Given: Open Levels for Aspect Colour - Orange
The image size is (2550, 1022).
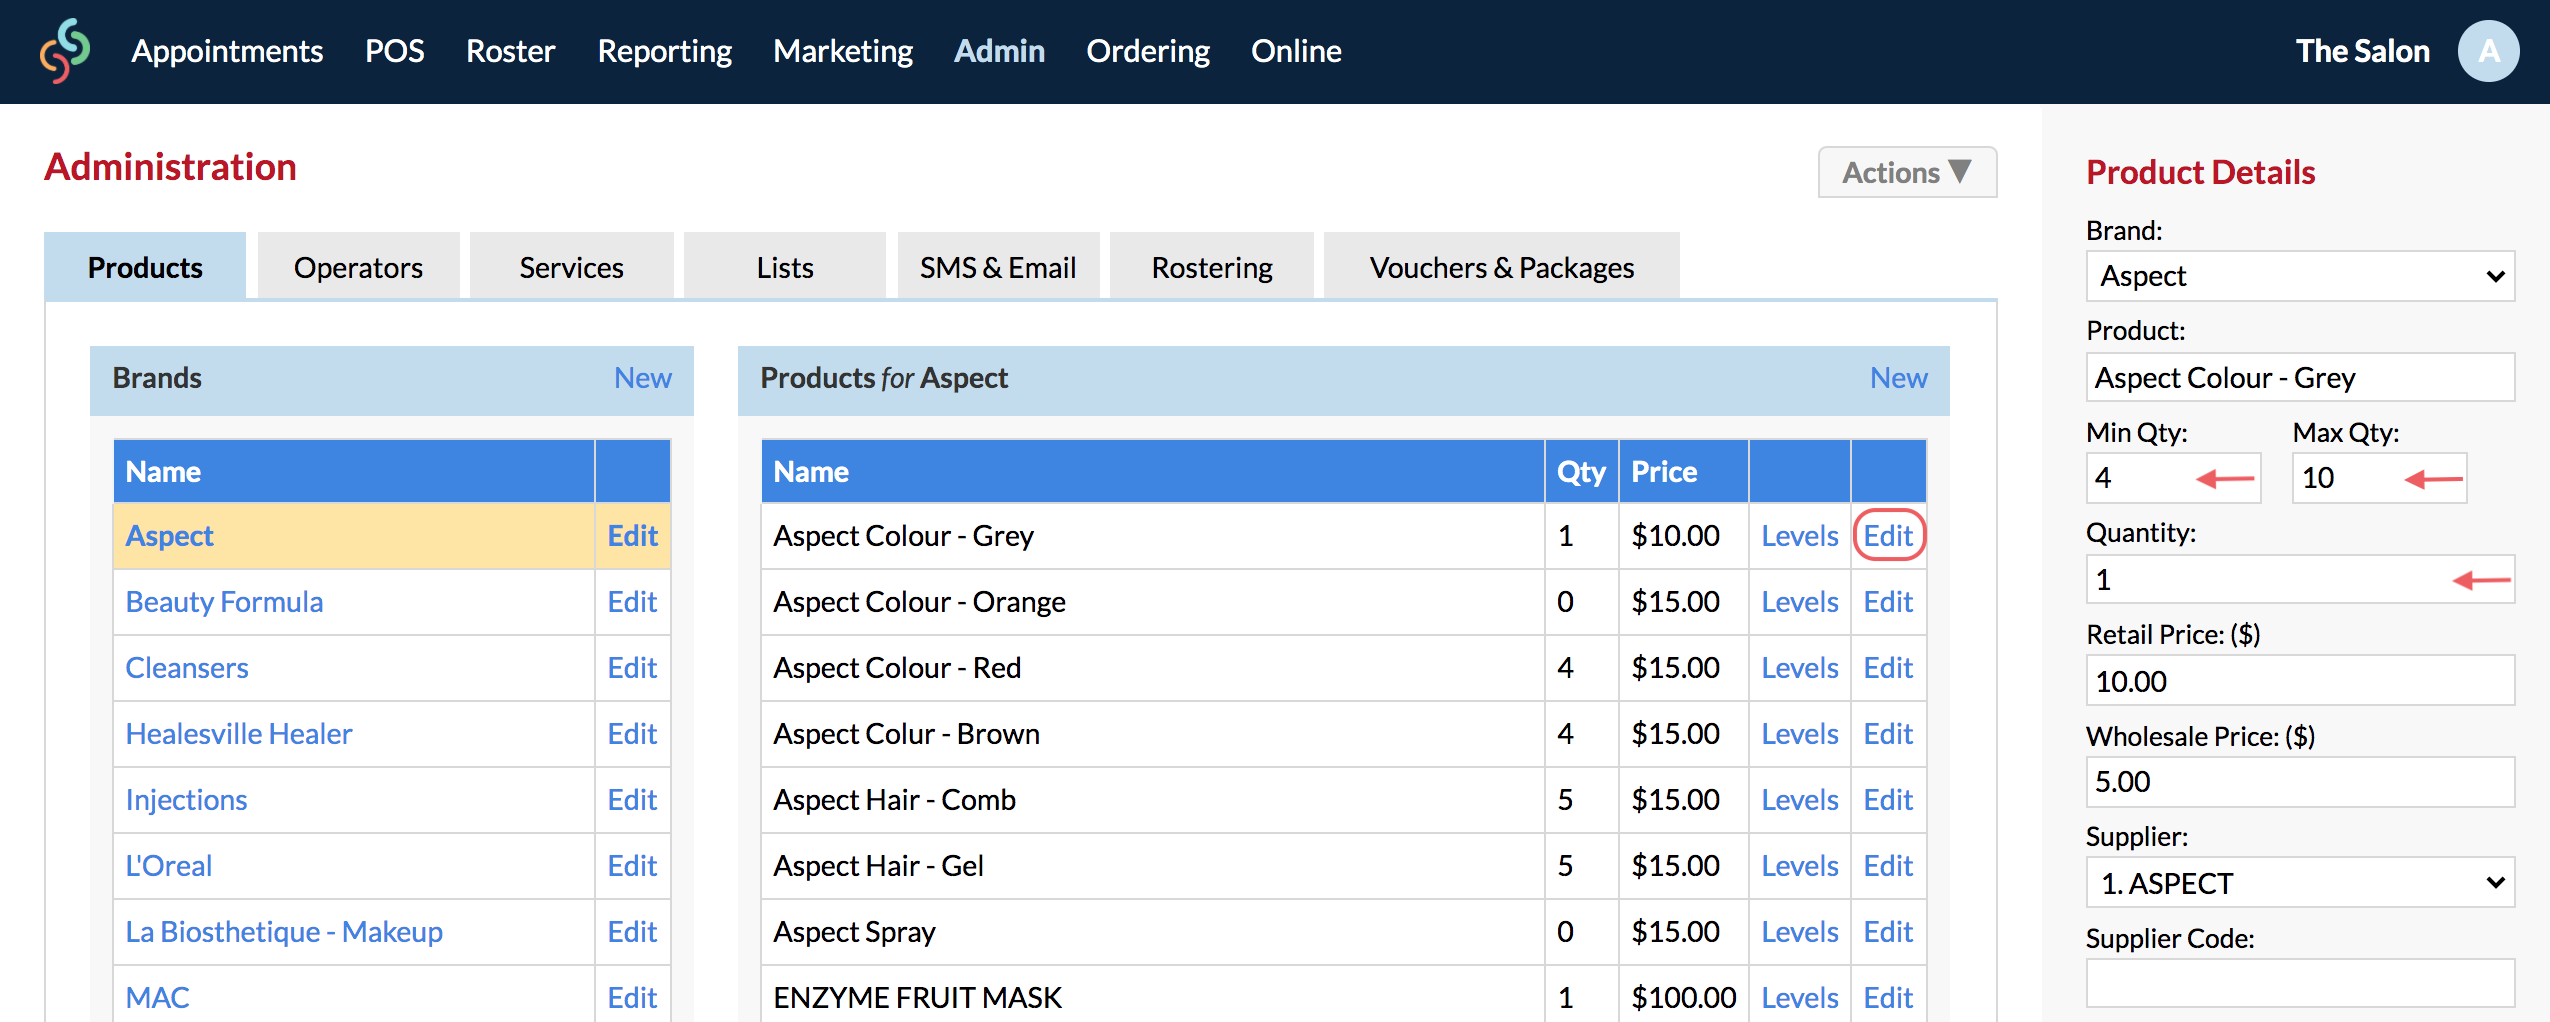Looking at the screenshot, I should coord(1799,602).
